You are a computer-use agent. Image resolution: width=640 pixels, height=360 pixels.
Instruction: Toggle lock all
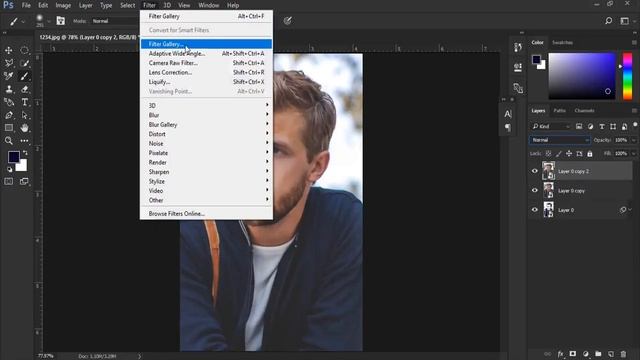point(589,153)
